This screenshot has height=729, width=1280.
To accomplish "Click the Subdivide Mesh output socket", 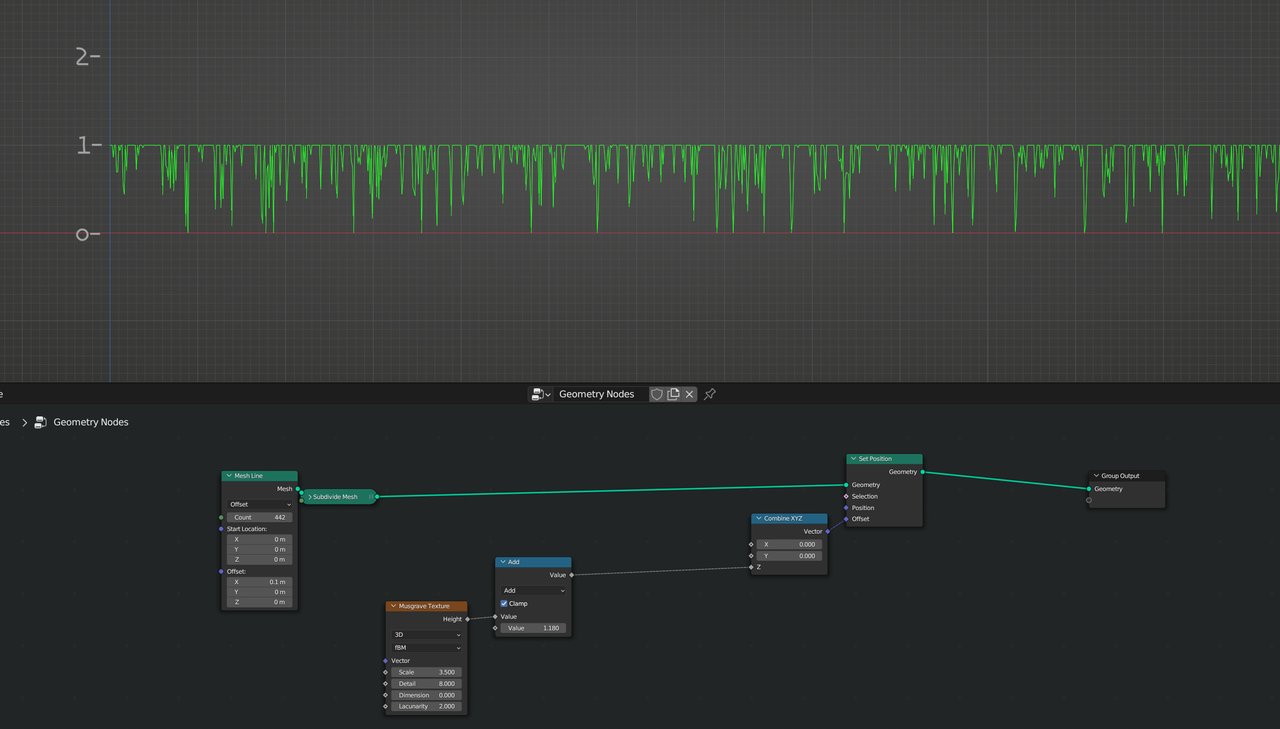I will pos(377,496).
